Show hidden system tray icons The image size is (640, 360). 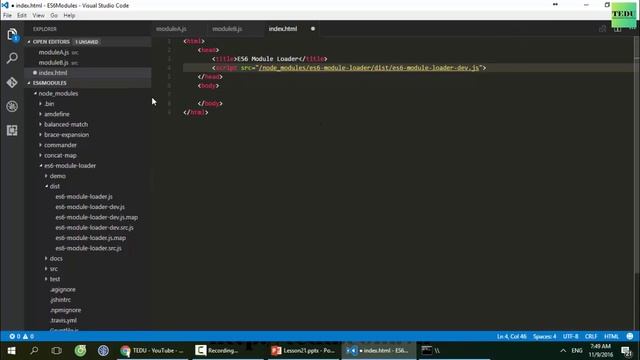pyautogui.click(x=563, y=351)
